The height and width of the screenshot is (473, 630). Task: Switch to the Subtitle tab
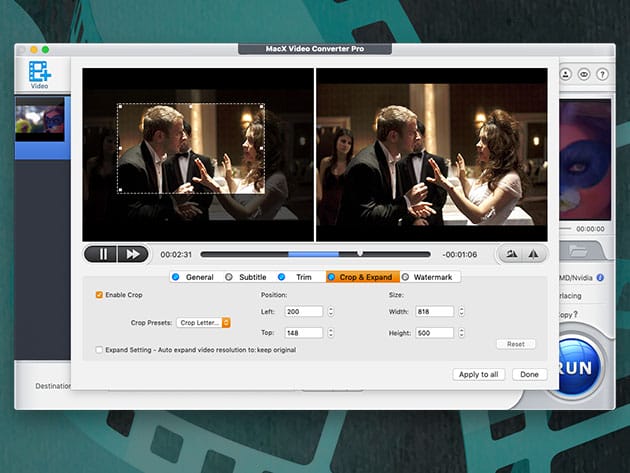[x=230, y=277]
